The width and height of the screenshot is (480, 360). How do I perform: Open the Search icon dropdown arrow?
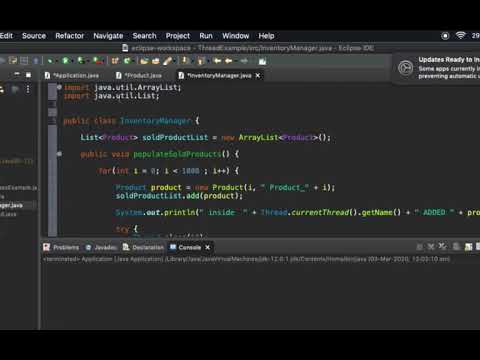point(174,61)
